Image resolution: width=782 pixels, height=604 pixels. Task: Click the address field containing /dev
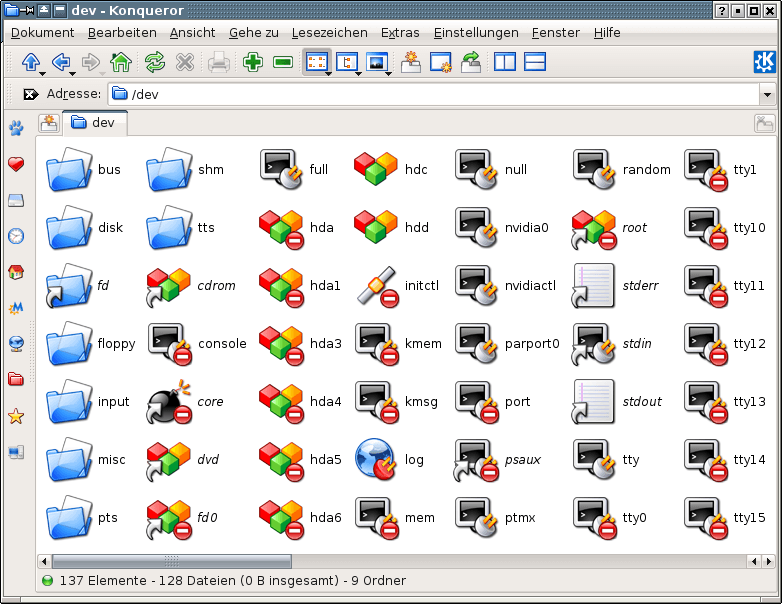pos(440,95)
